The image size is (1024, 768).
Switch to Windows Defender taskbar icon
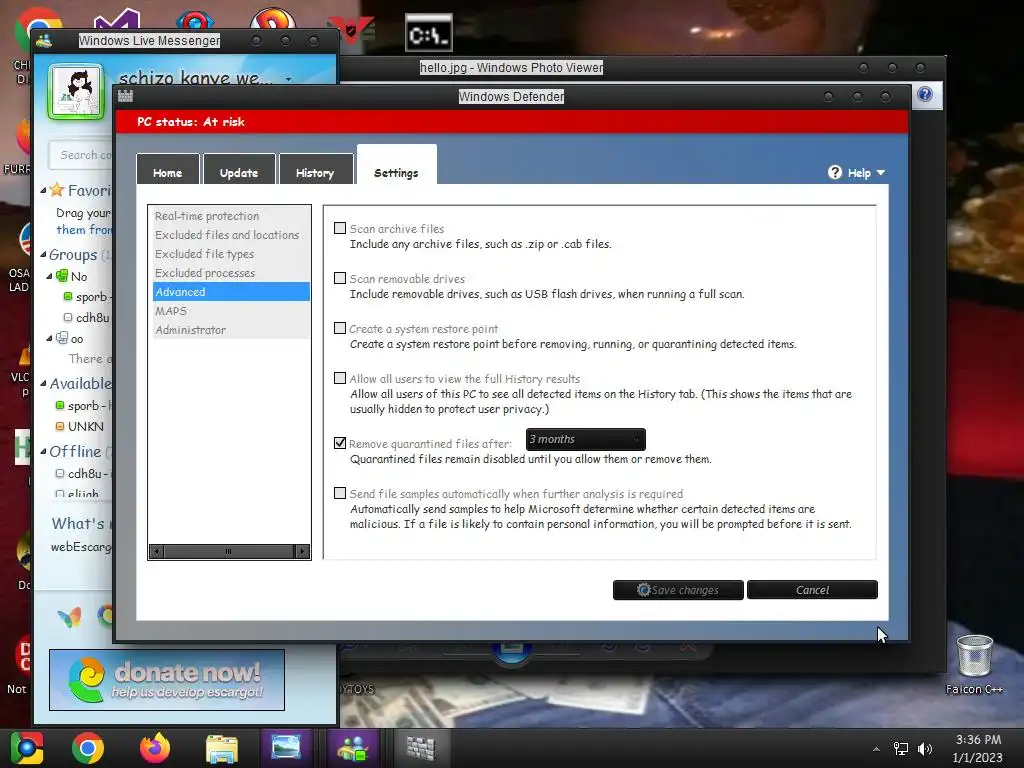pos(421,748)
